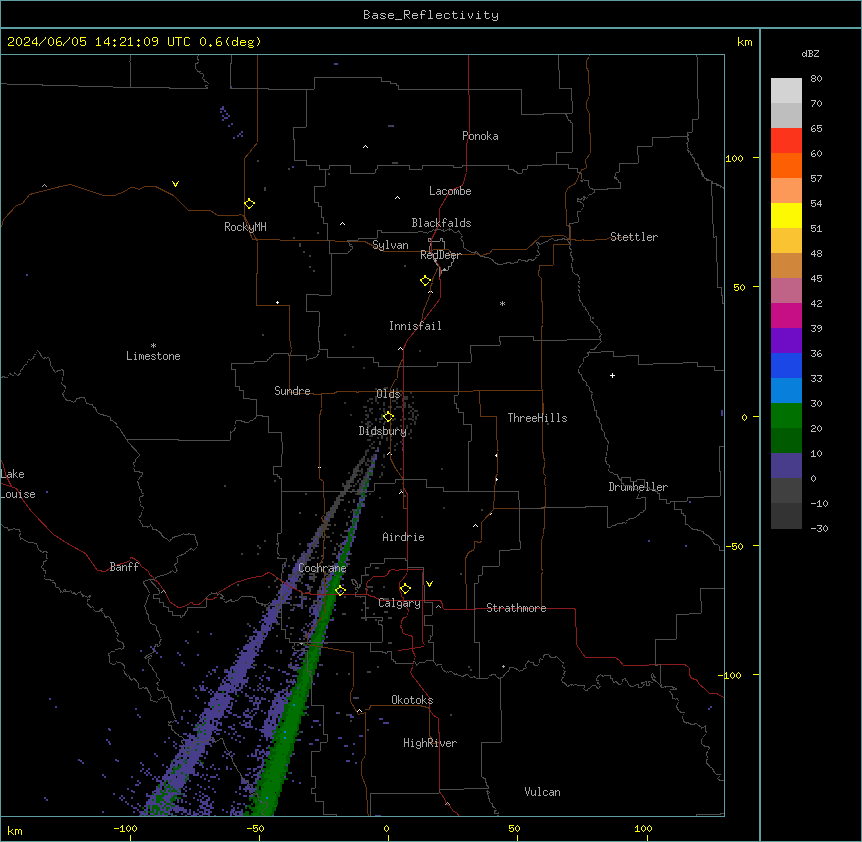Click the Sundre town label
Viewport: 862px width, 842px height.
292,391
